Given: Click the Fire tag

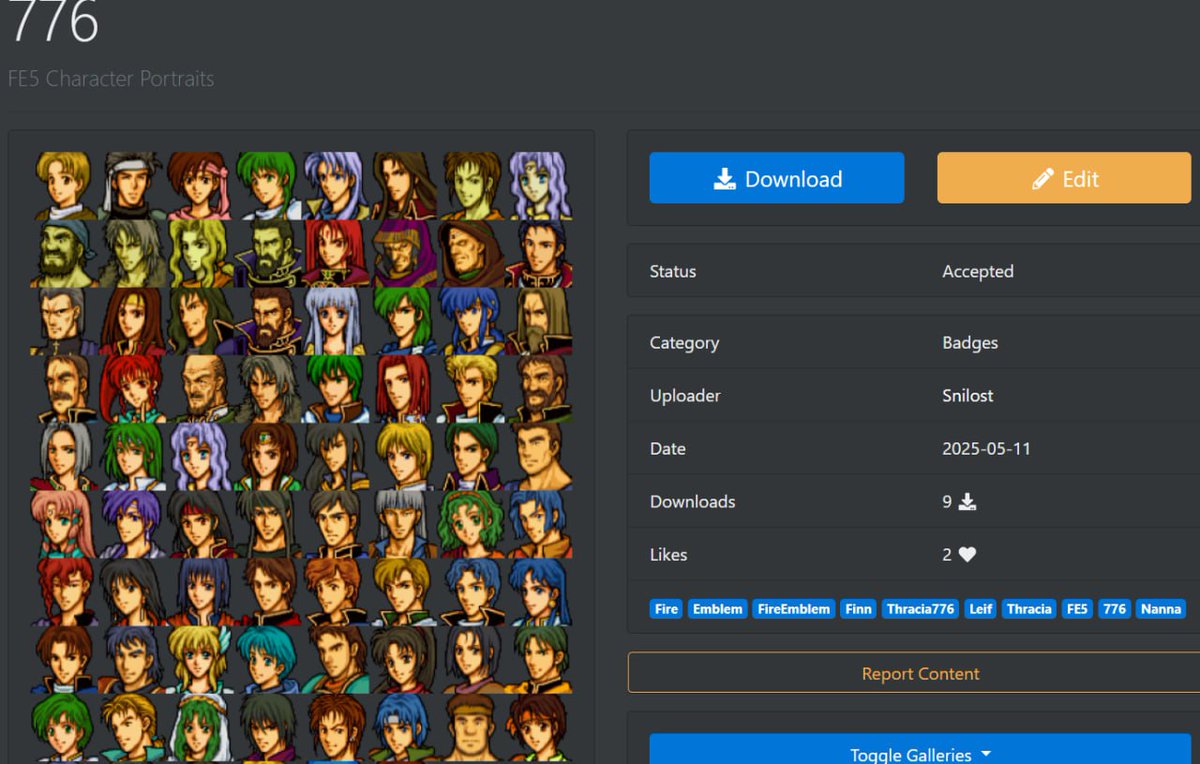Looking at the screenshot, I should tap(666, 608).
